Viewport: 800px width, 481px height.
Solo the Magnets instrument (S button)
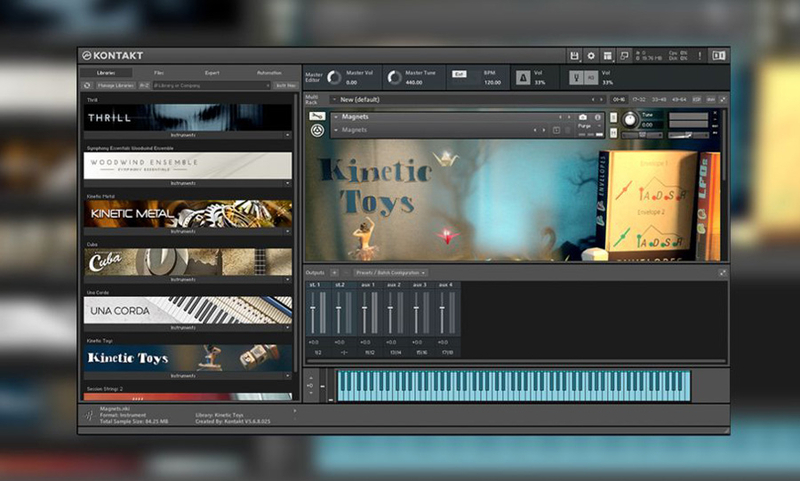(x=613, y=118)
